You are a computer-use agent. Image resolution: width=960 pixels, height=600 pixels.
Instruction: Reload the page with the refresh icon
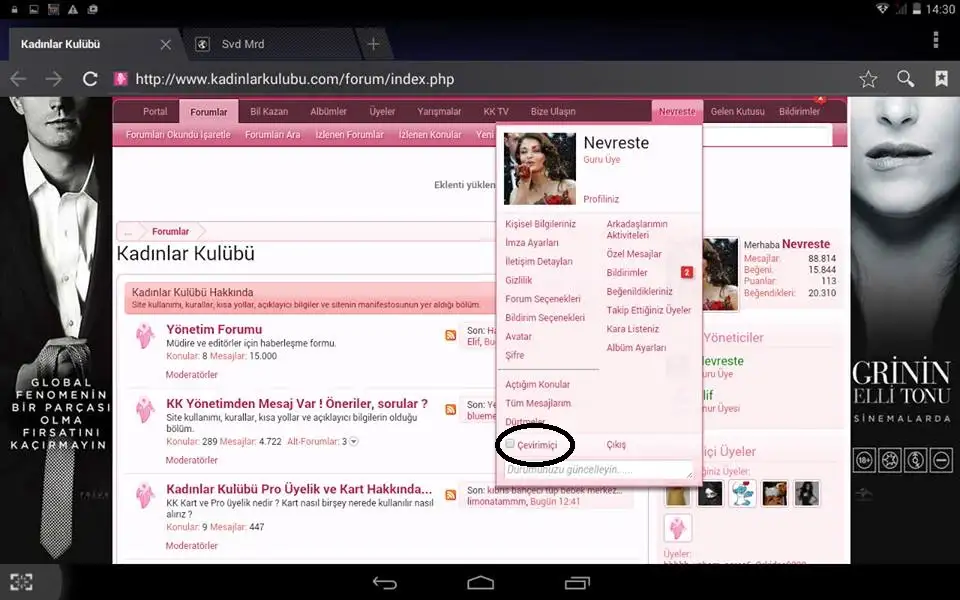90,79
